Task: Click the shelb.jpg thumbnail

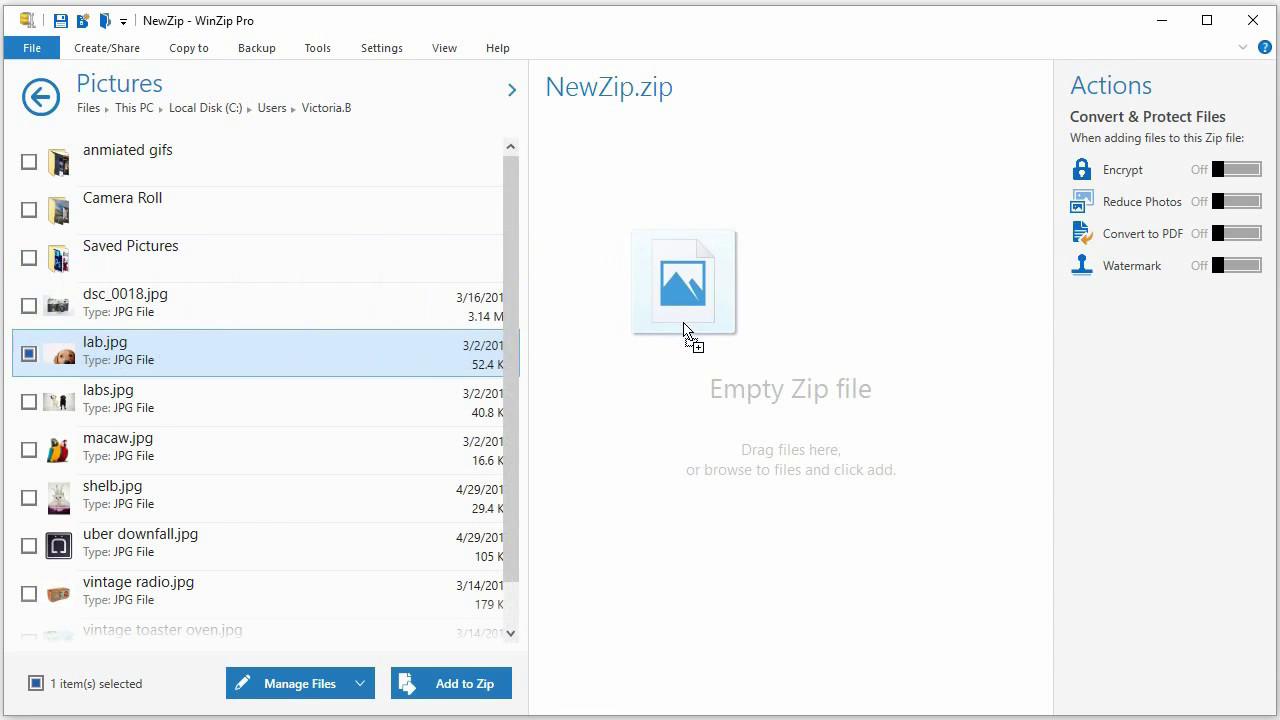Action: point(59,497)
